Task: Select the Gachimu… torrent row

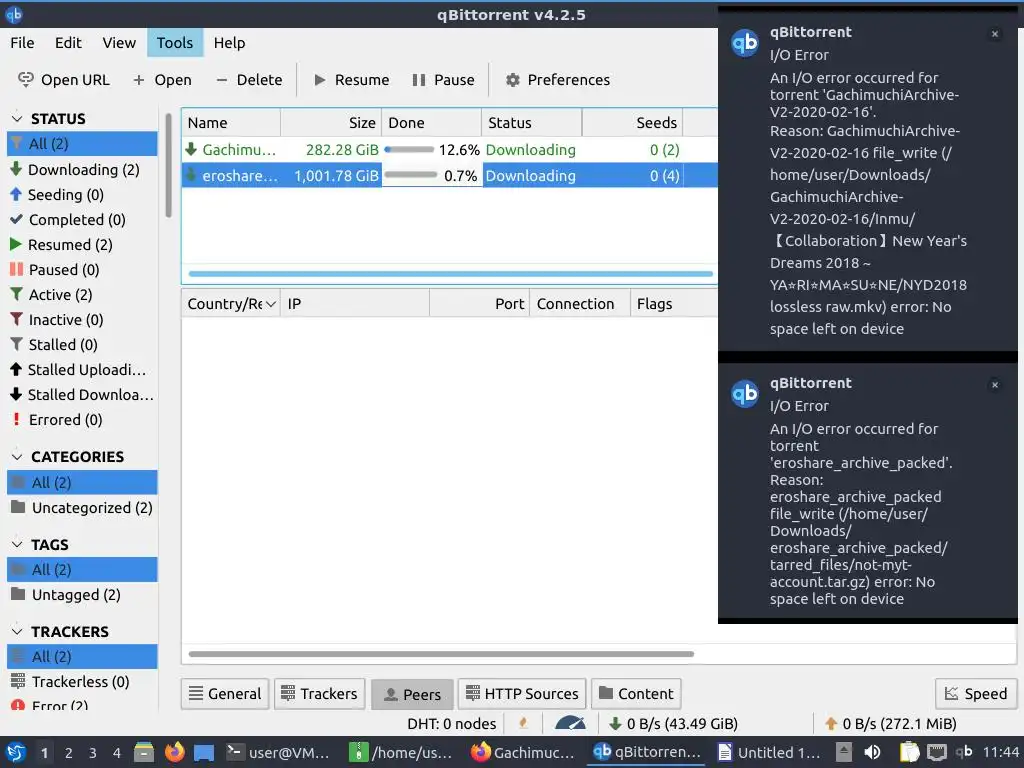Action: tap(449, 150)
